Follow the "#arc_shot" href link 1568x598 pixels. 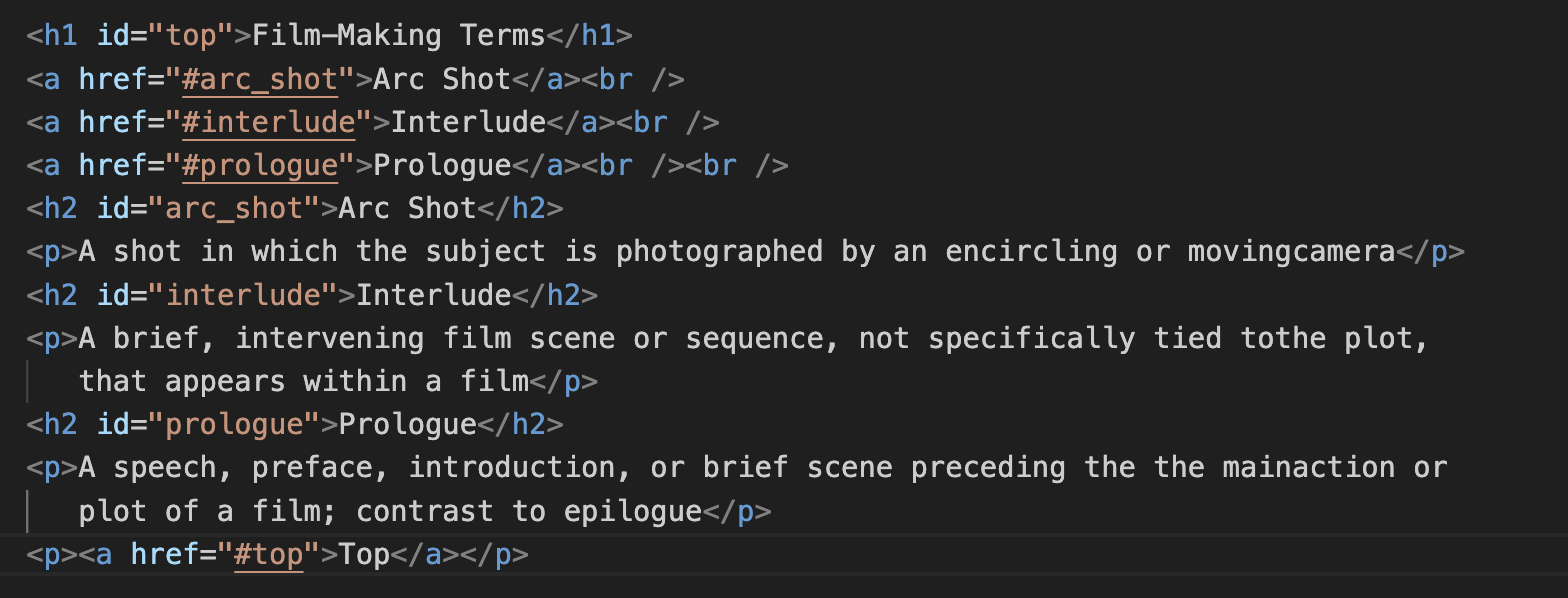tap(261, 79)
